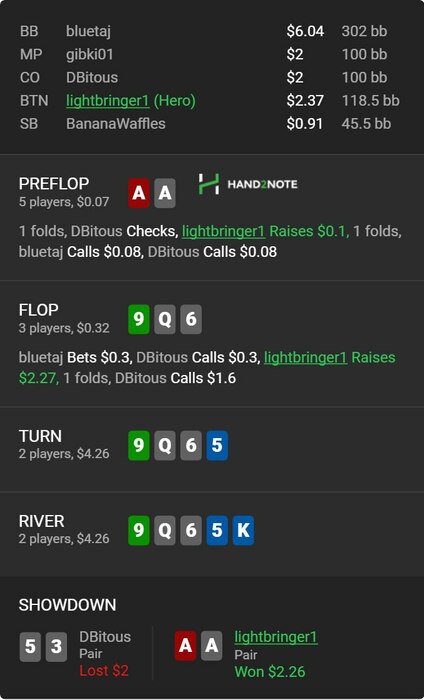Click DBitous's 5 card at showdown
Image resolution: width=424 pixels, height=700 pixels.
point(30,646)
